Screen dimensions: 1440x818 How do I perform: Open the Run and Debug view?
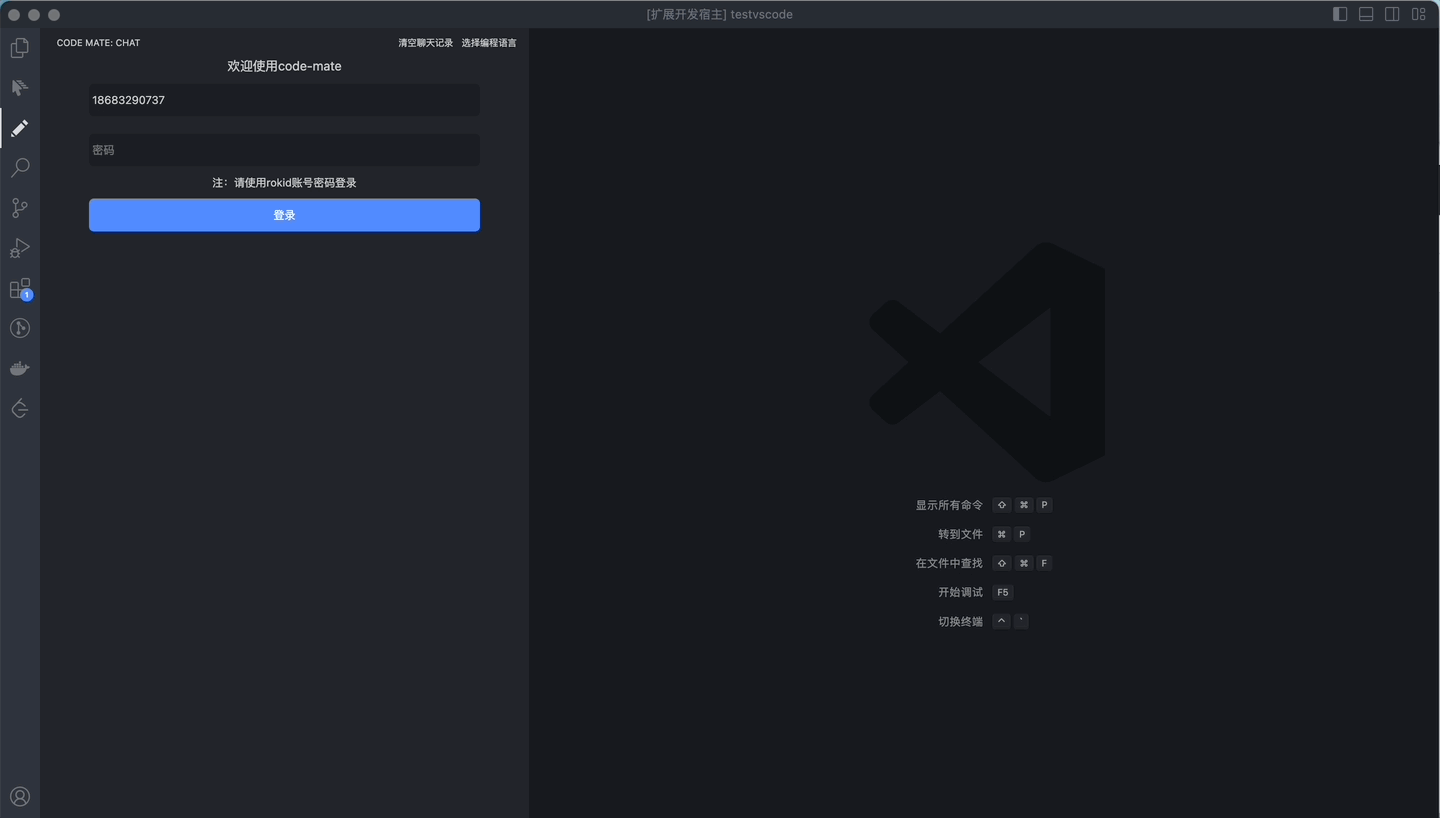(20, 248)
